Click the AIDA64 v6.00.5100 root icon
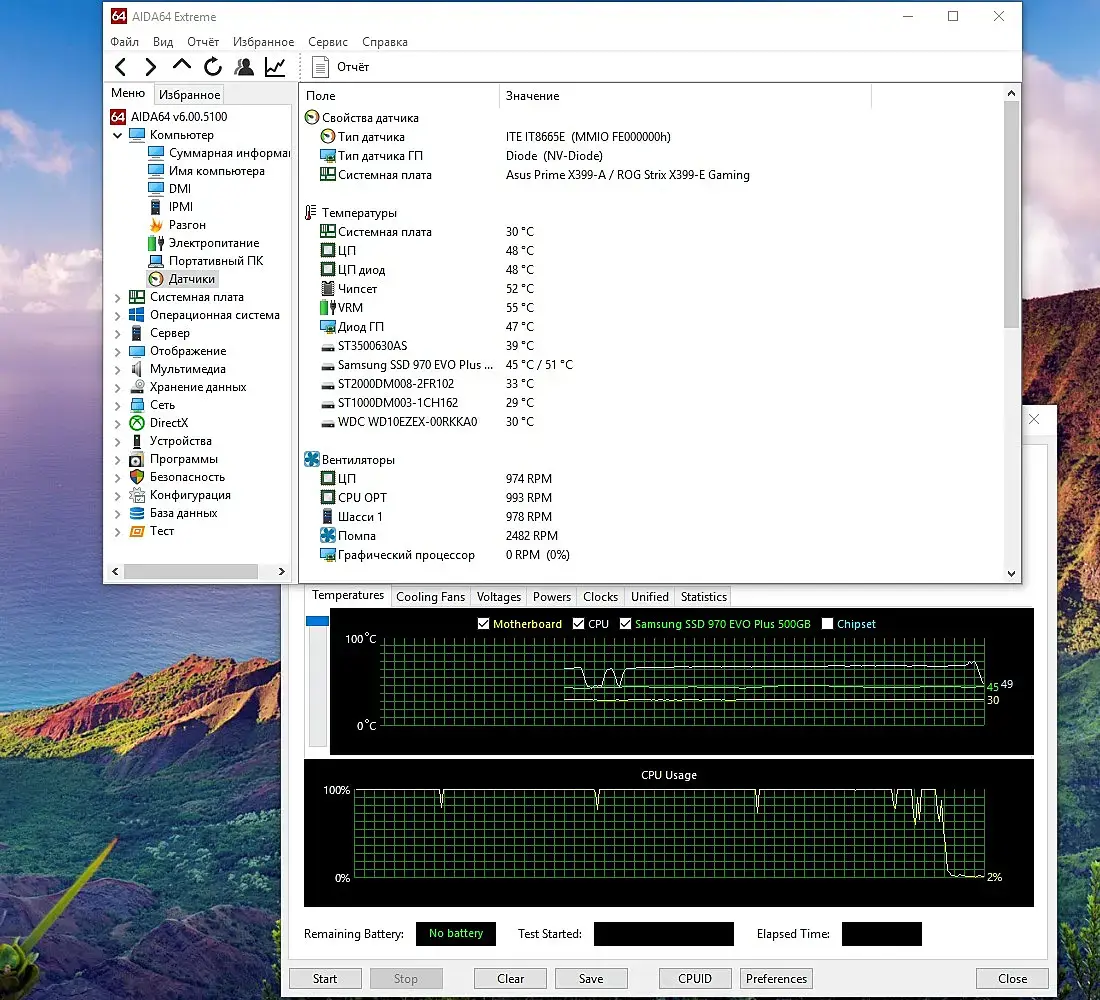 coord(118,116)
